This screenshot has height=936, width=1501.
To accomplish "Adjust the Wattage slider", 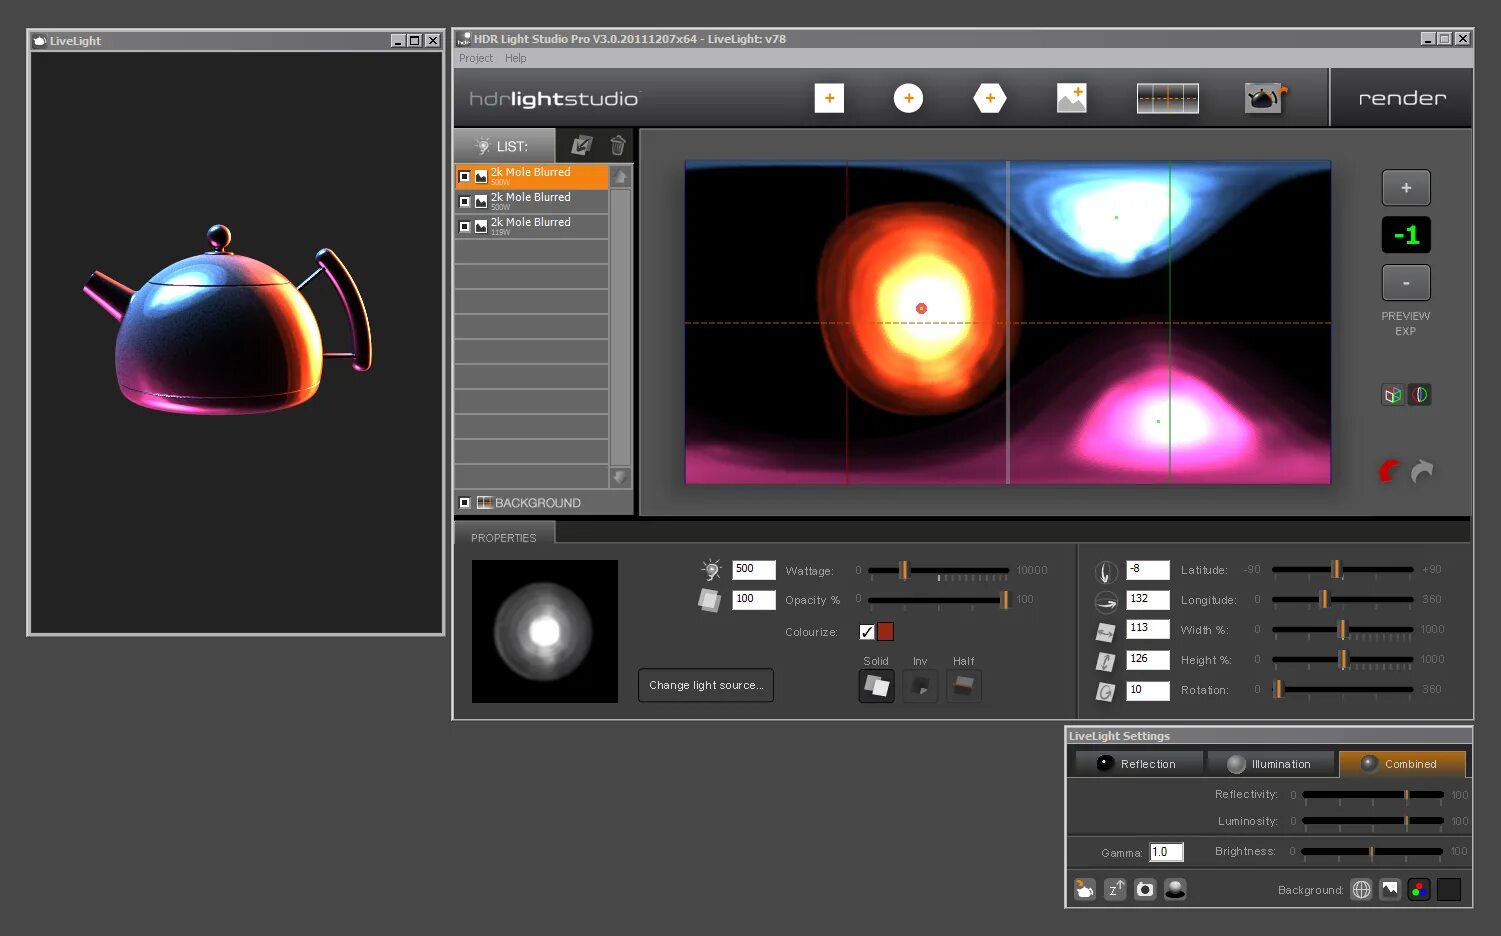I will (x=938, y=571).
